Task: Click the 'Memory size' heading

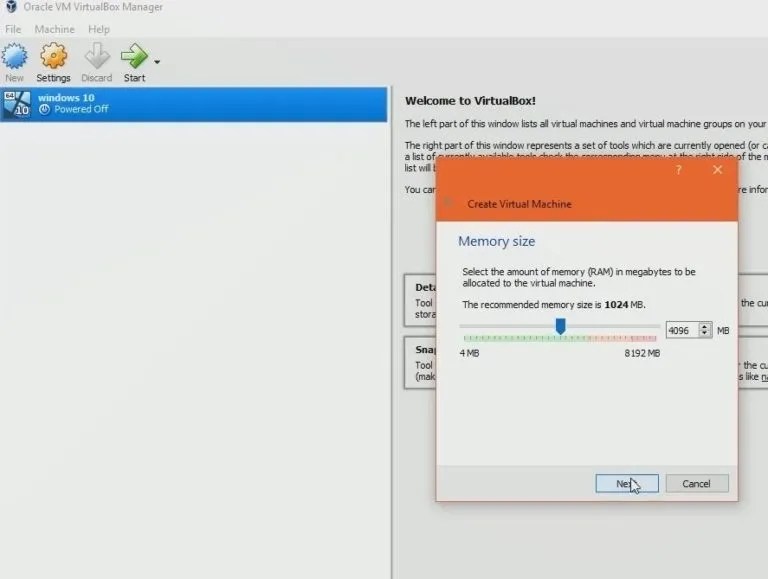Action: [496, 241]
